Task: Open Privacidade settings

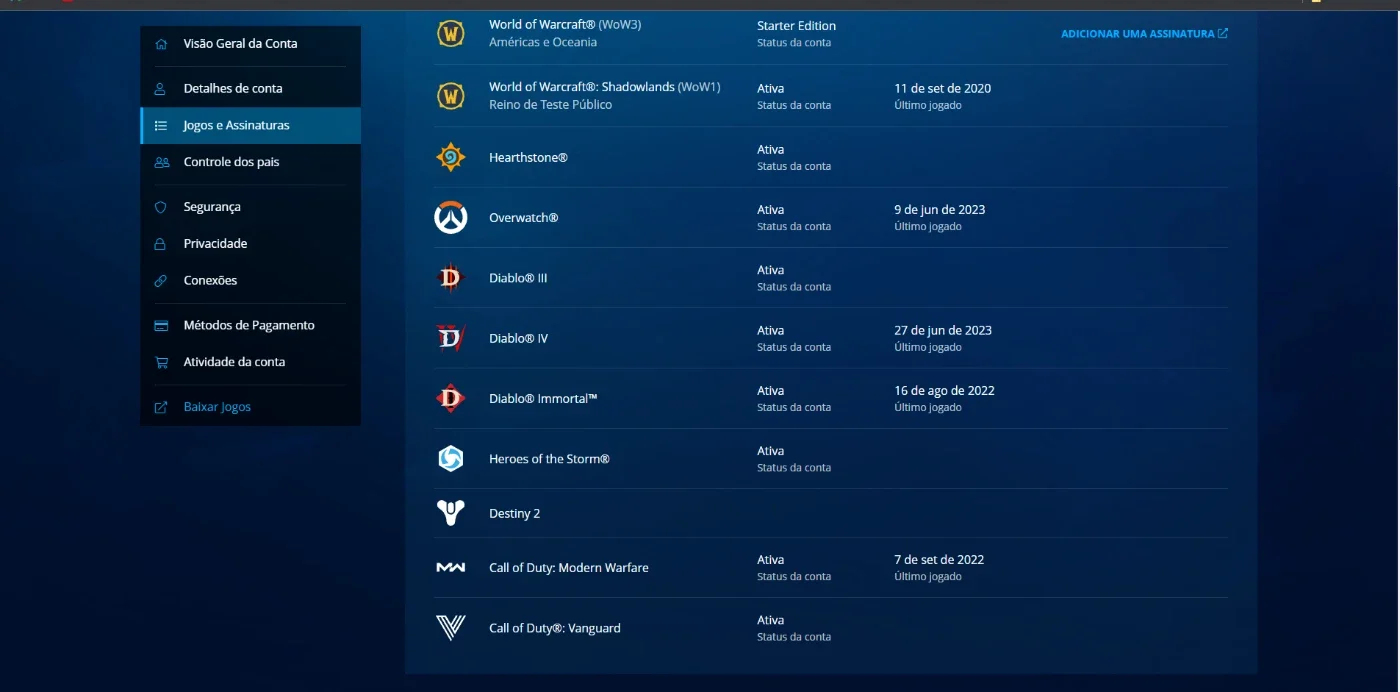Action: (215, 244)
